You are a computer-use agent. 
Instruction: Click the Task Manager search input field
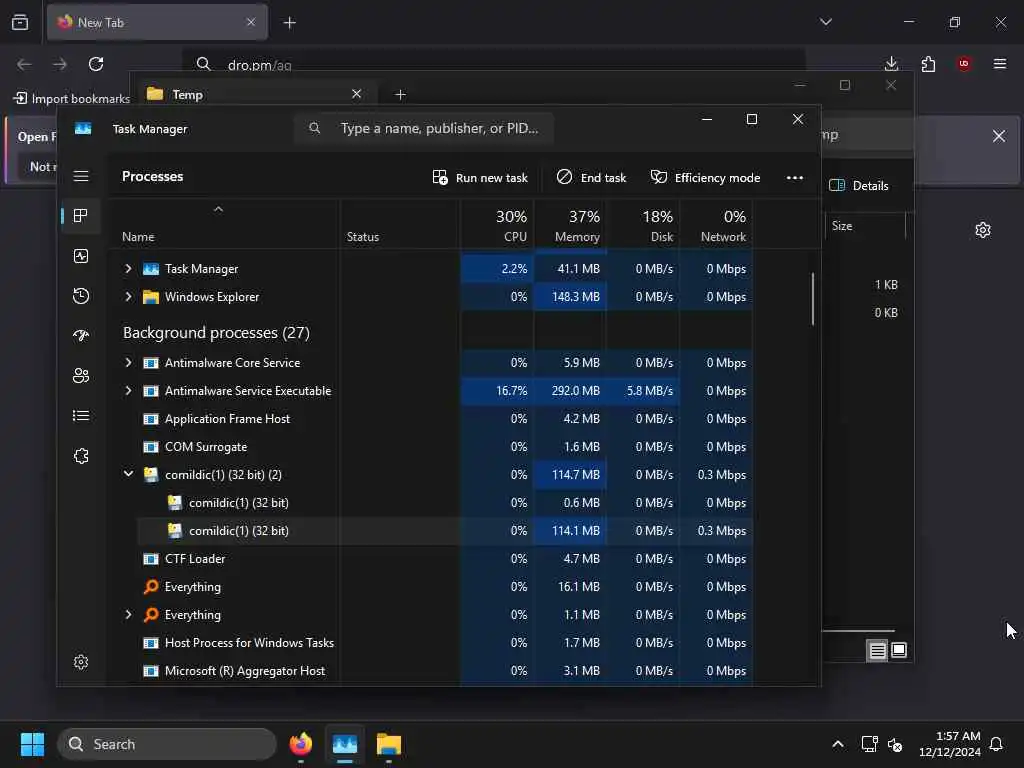pyautogui.click(x=424, y=128)
